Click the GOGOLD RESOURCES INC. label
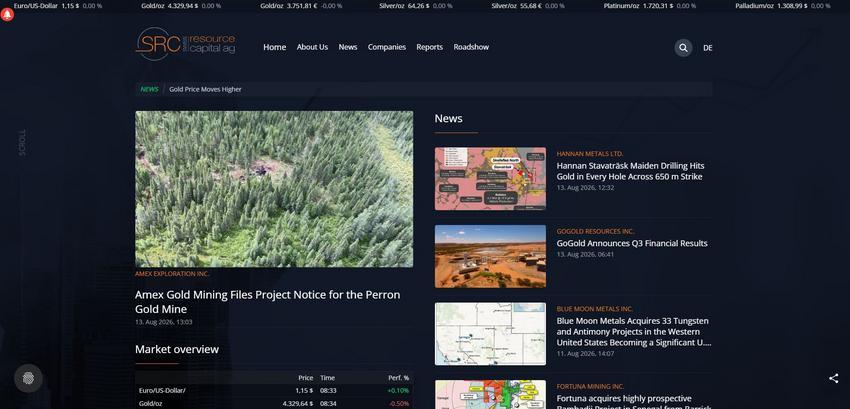This screenshot has width=850, height=409. tap(596, 232)
